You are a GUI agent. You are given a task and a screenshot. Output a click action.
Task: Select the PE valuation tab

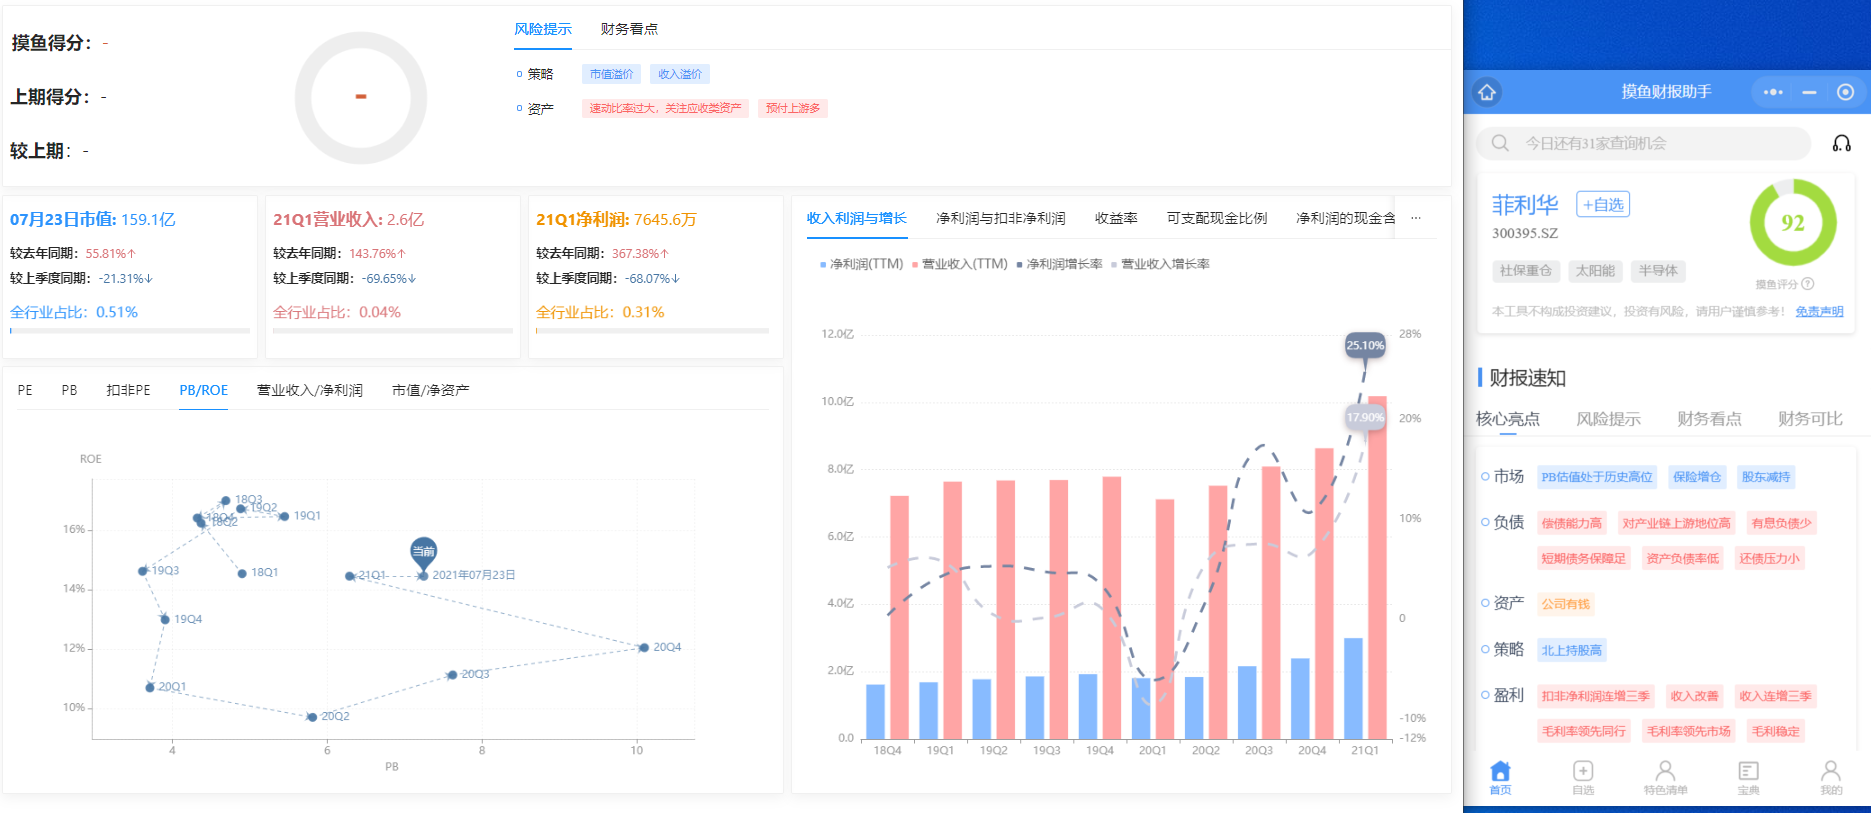25,390
